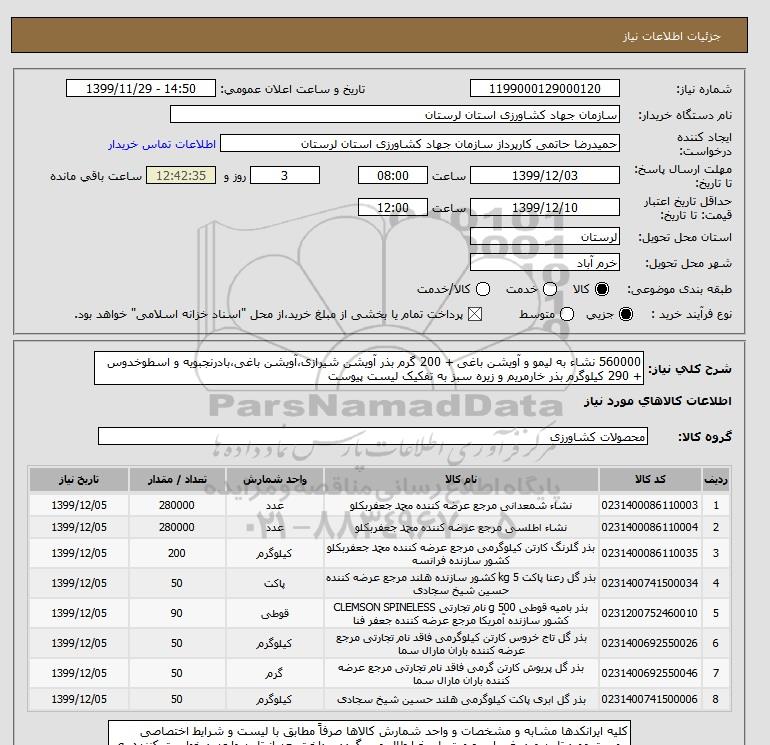Click product code 0231400741500006
The width and height of the screenshot is (770, 745).
(649, 699)
